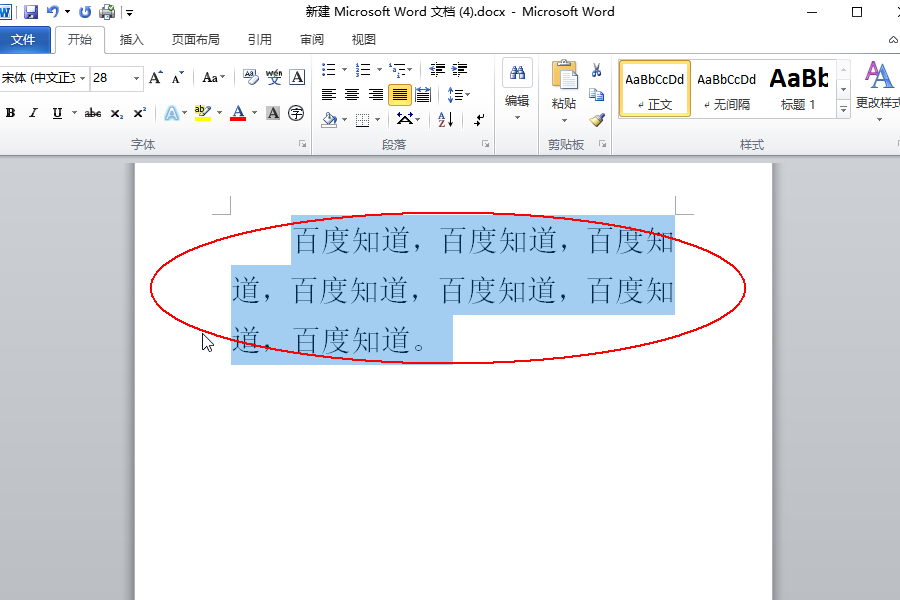
Task: Expand multilevel list options
Action: (409, 70)
